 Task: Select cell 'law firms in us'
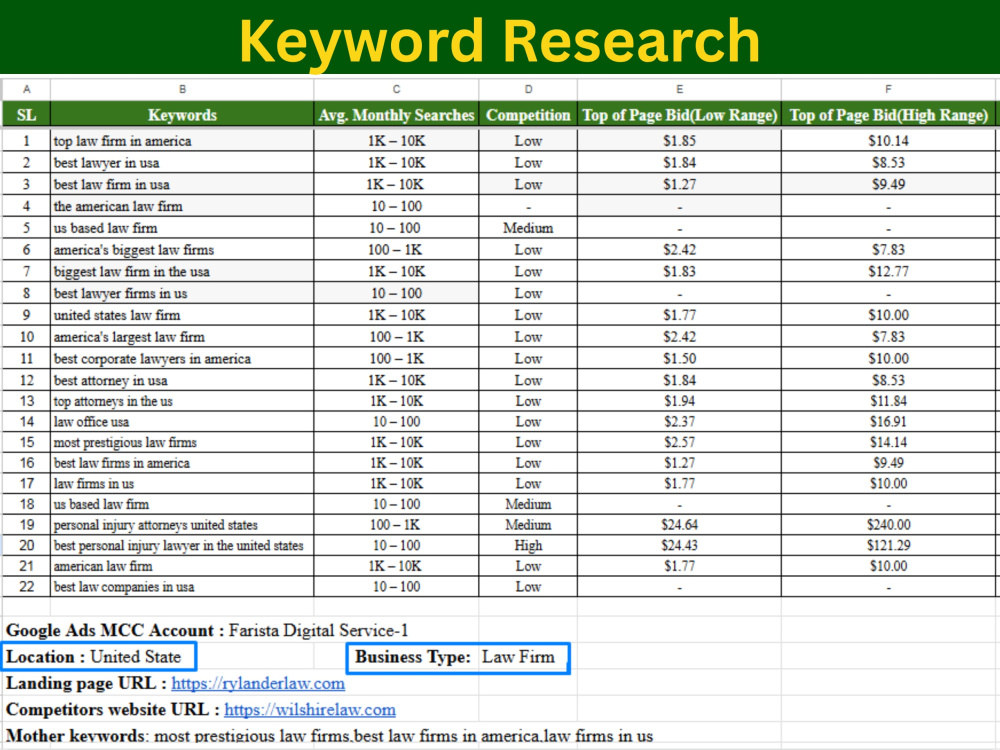click(x=182, y=483)
